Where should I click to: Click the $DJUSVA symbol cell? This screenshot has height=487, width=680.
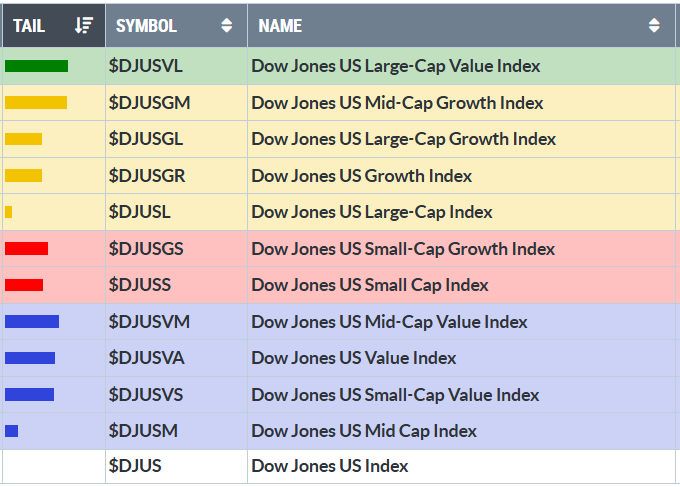176,358
